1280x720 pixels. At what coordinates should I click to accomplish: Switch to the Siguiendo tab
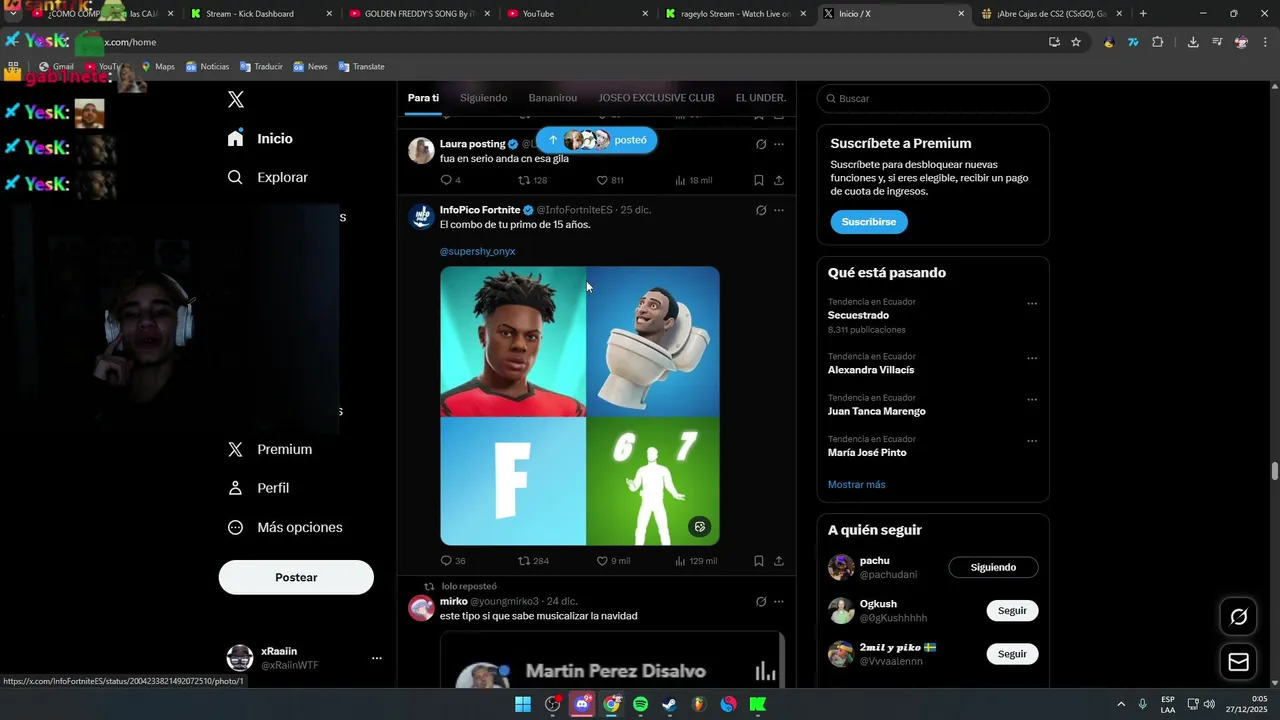click(484, 98)
